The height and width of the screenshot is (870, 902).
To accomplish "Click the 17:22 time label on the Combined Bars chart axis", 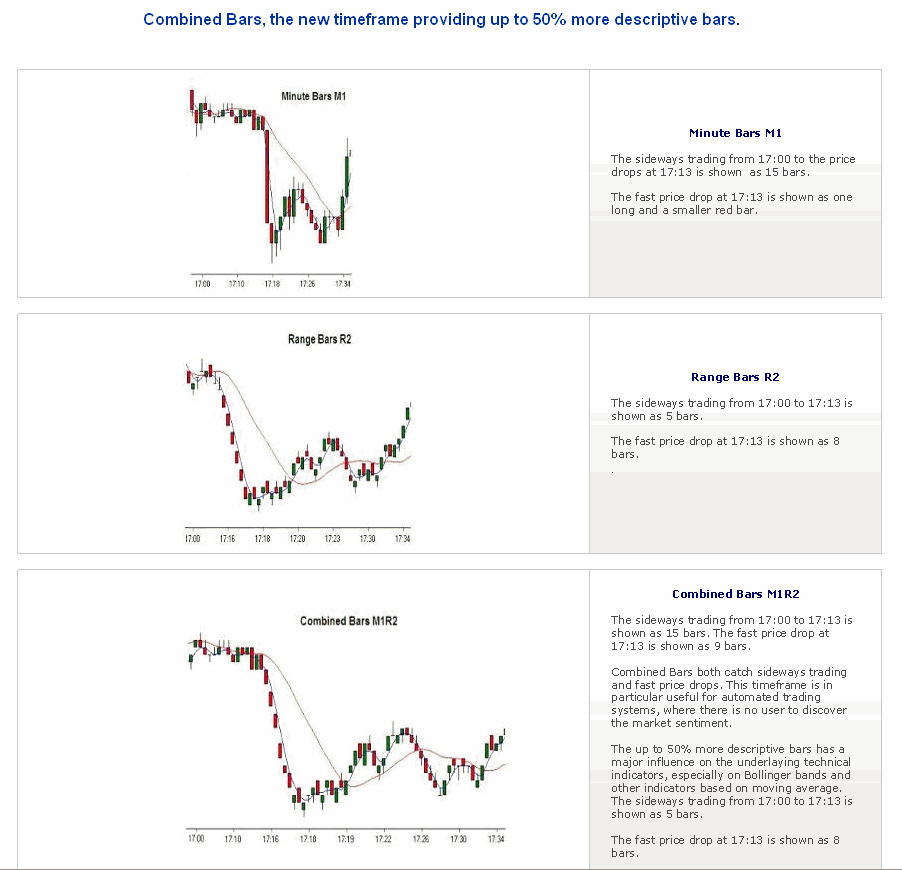I will [x=383, y=838].
